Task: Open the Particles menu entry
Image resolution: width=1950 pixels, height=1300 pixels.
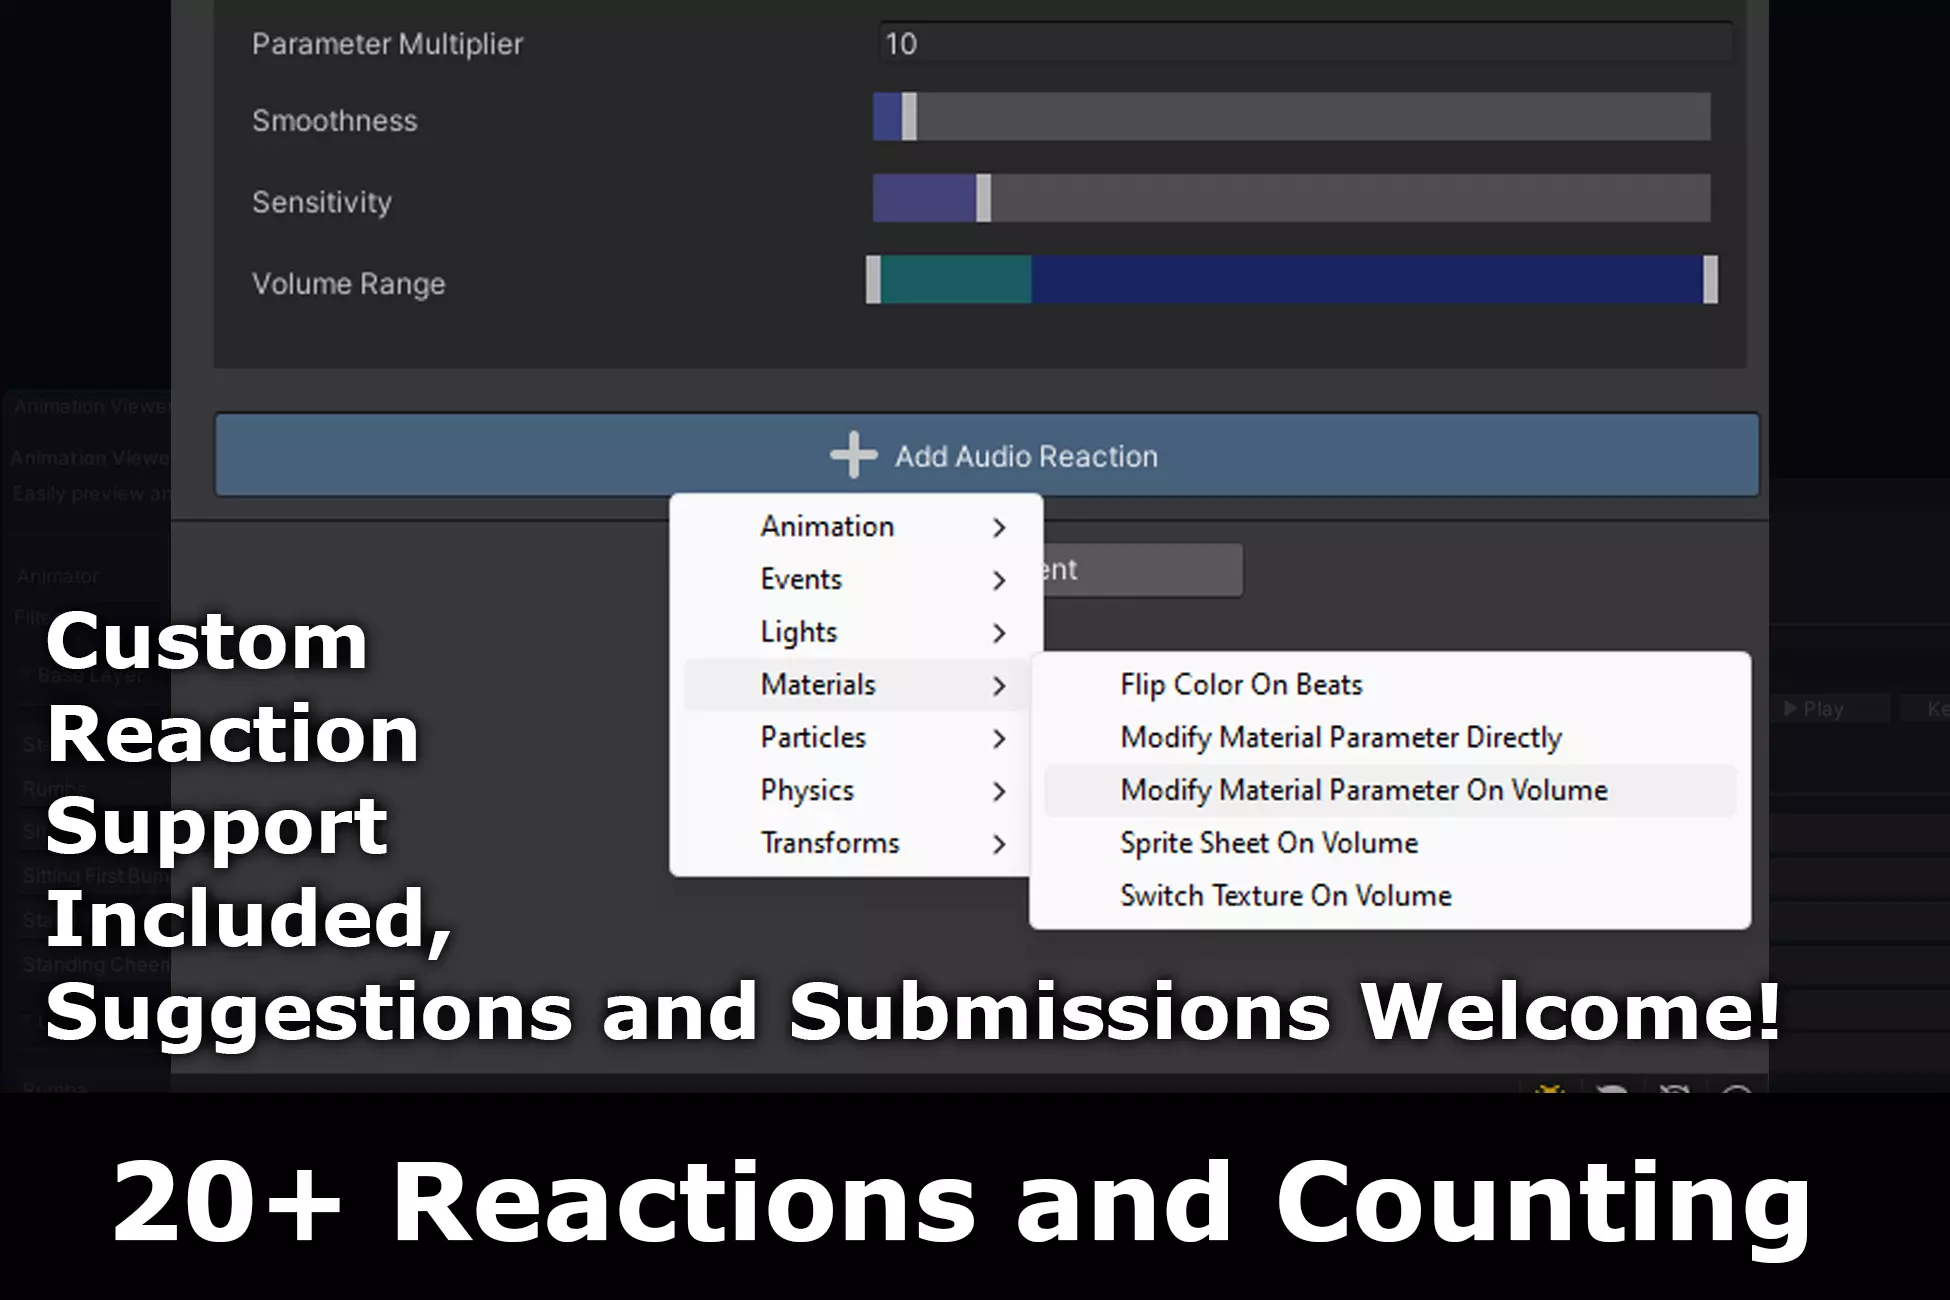Action: coord(813,738)
